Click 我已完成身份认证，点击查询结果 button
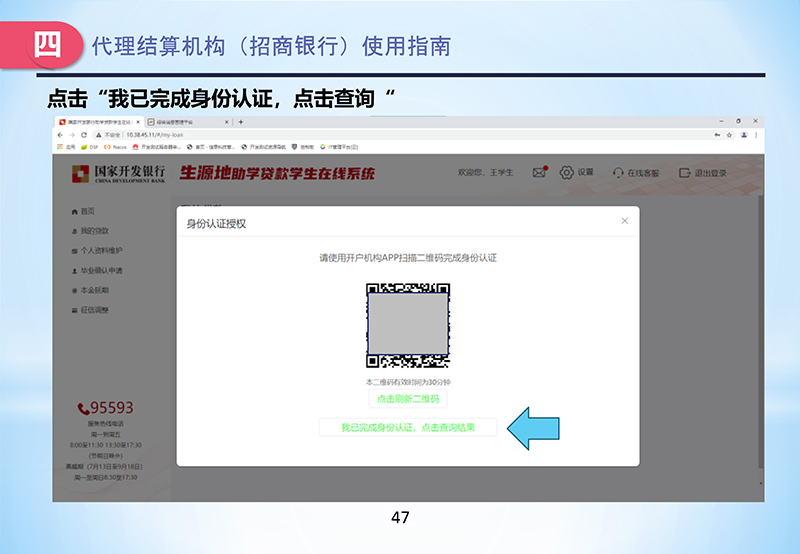800x554 pixels. tap(408, 427)
